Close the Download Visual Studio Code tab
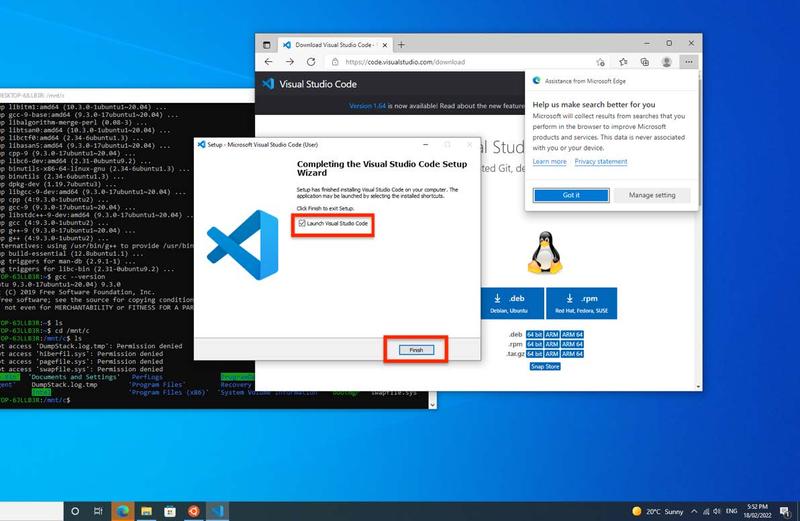This screenshot has width=800, height=521. 385,45
